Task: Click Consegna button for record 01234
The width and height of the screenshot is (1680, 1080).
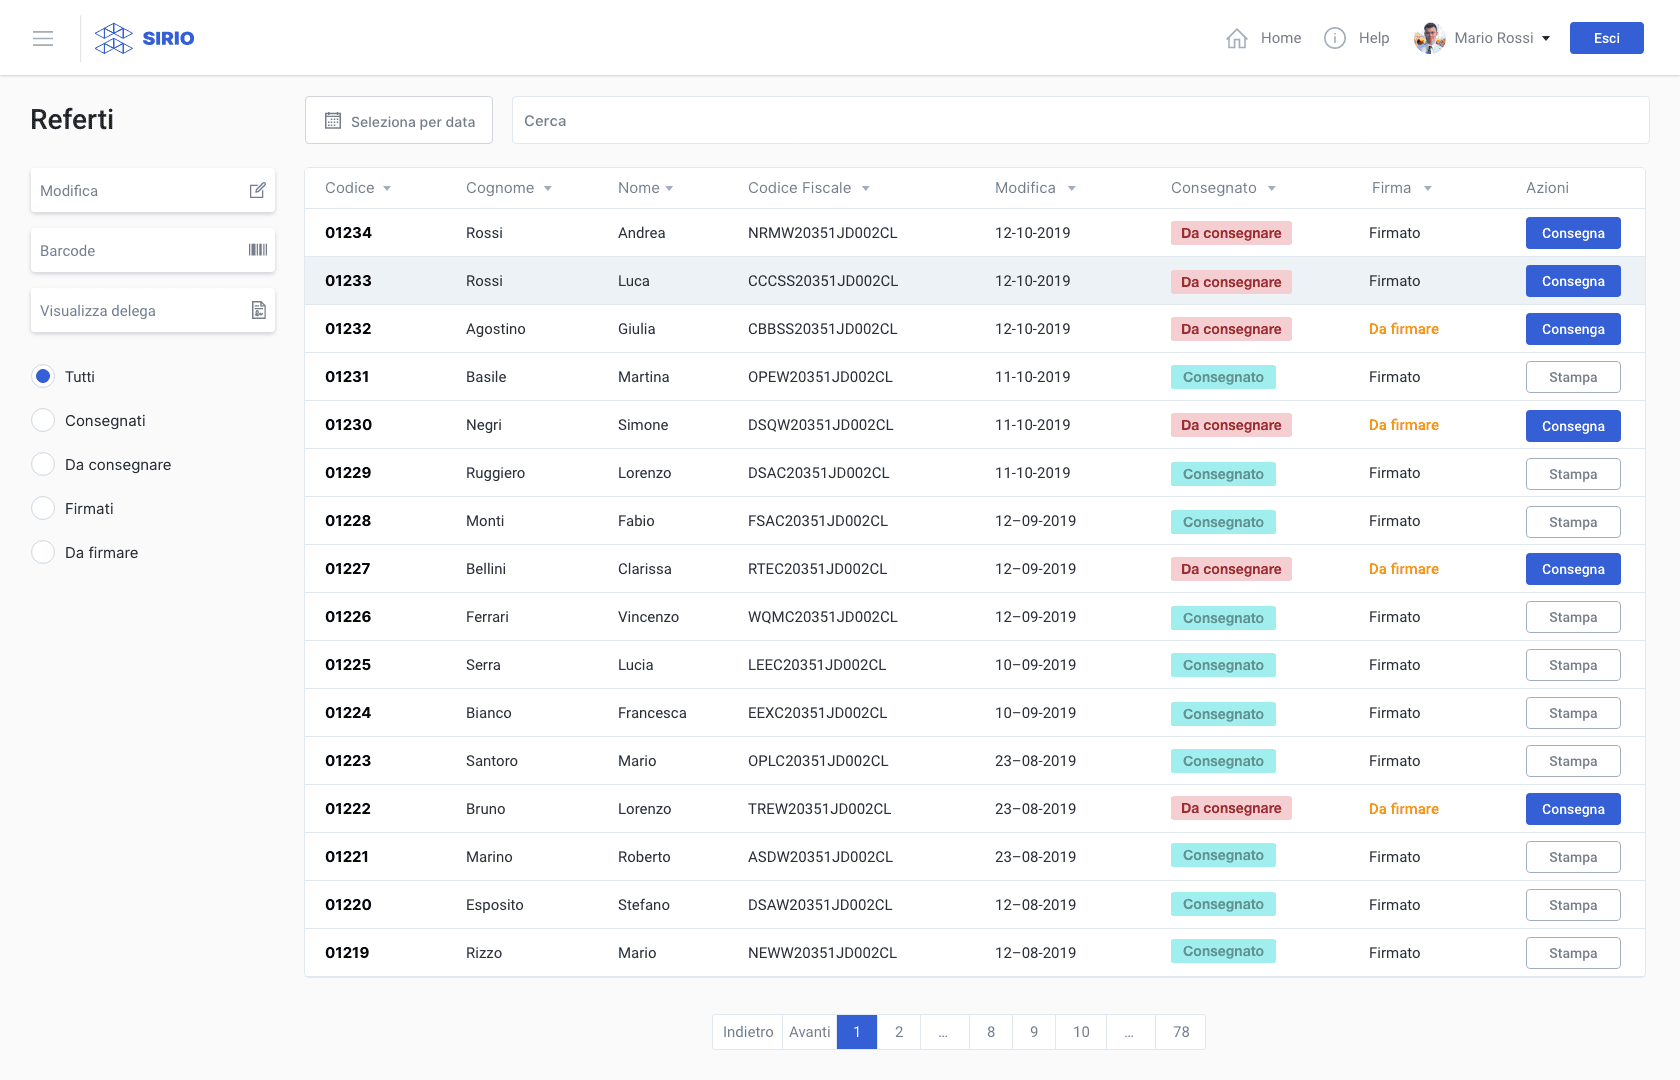Action: tap(1573, 233)
